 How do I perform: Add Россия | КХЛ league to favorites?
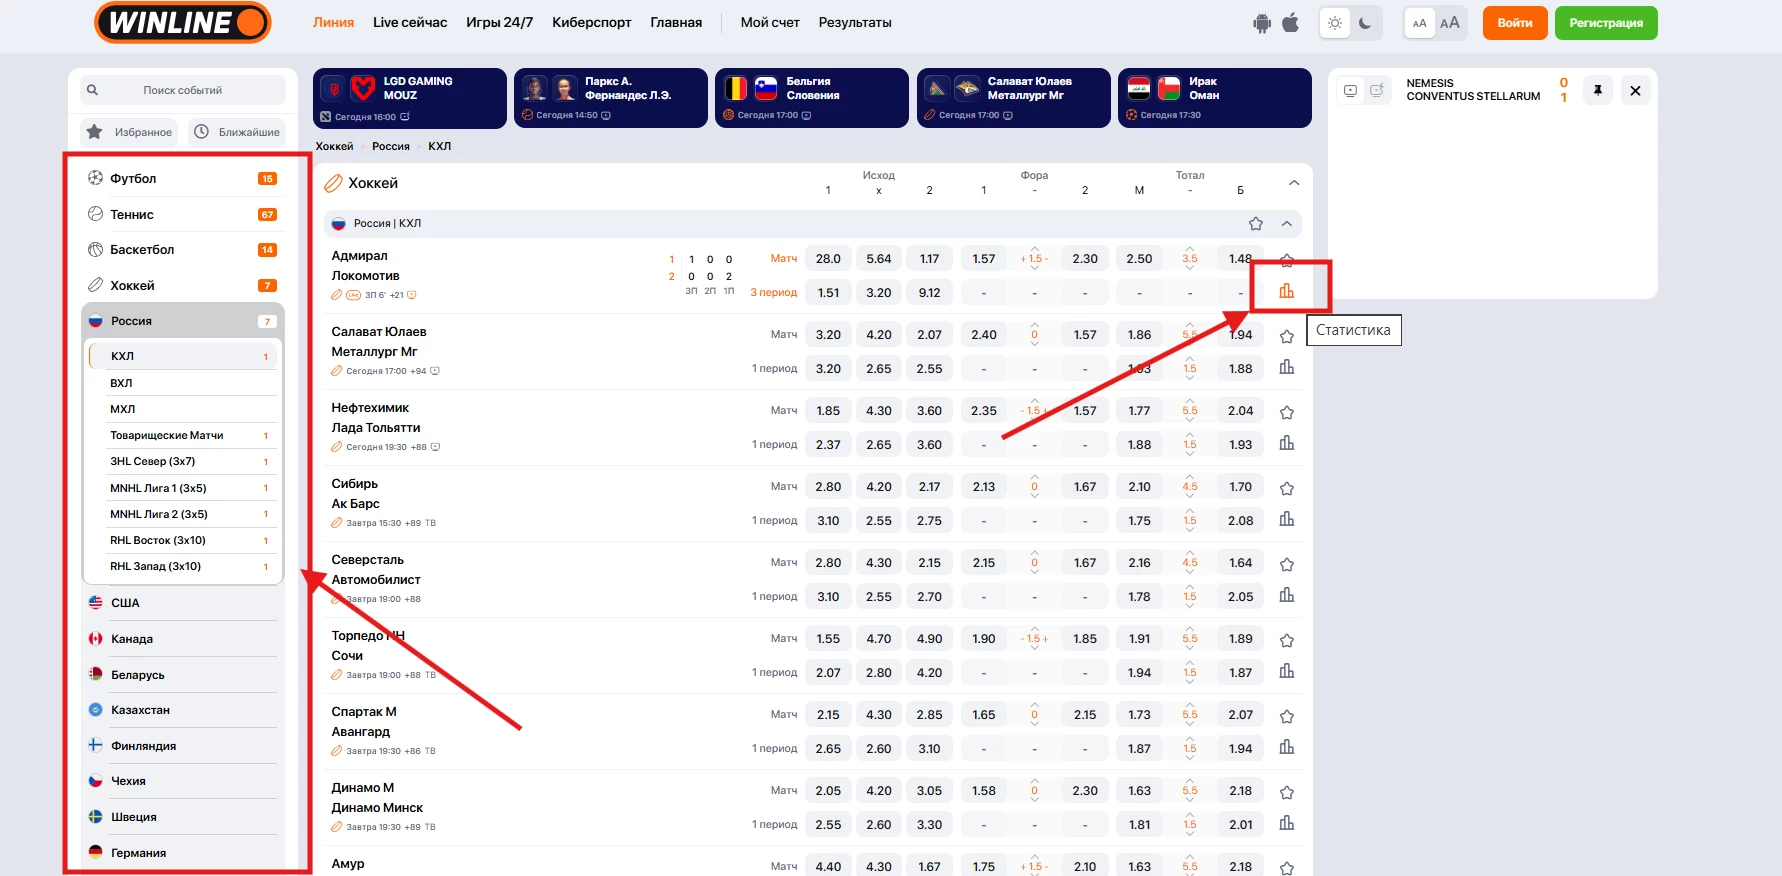(1256, 224)
